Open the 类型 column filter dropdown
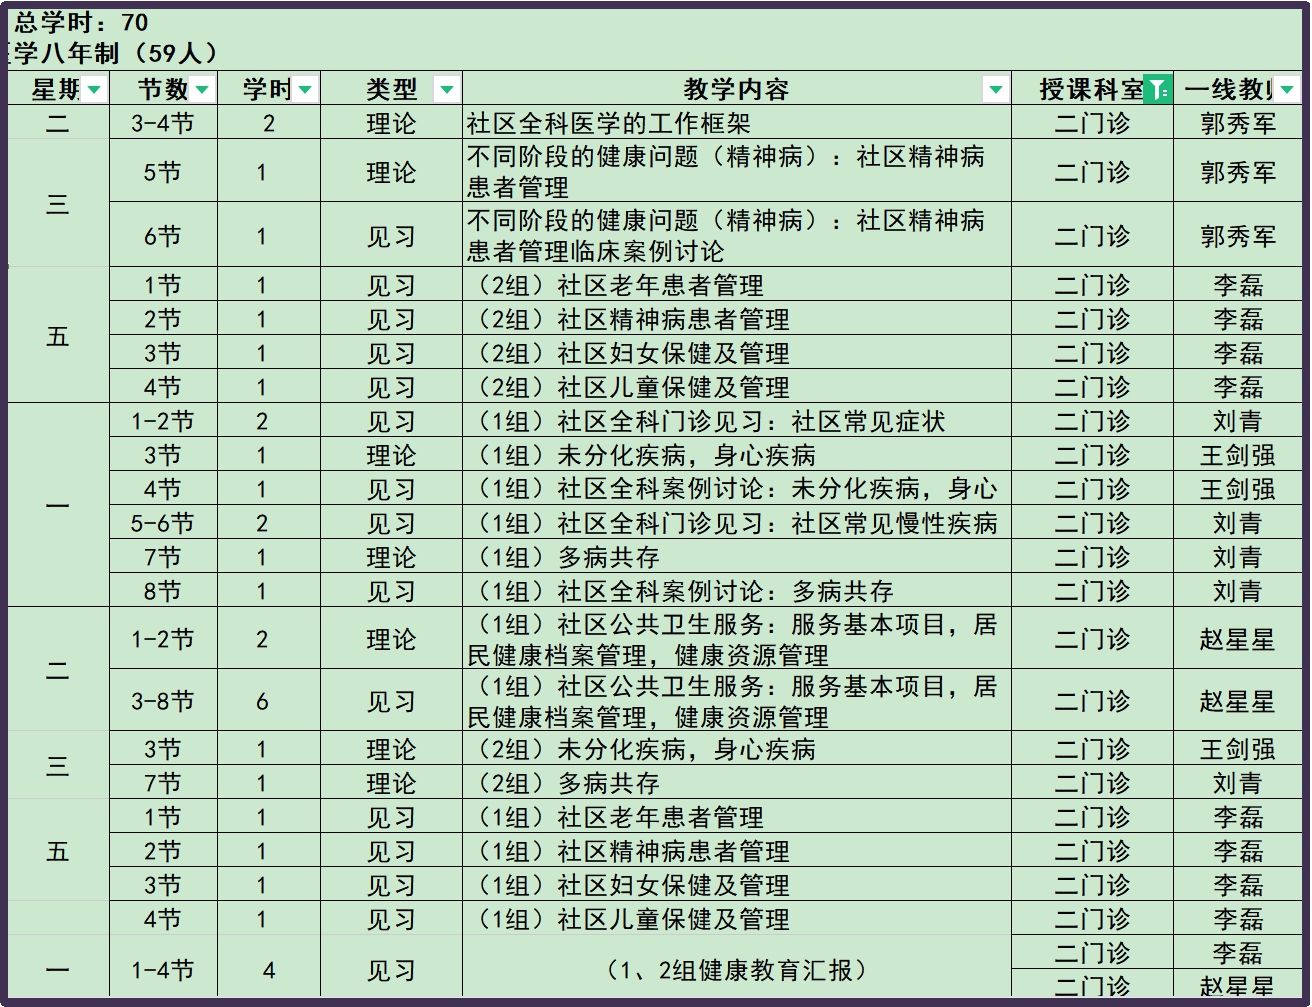1312x1007 pixels. pyautogui.click(x=446, y=90)
